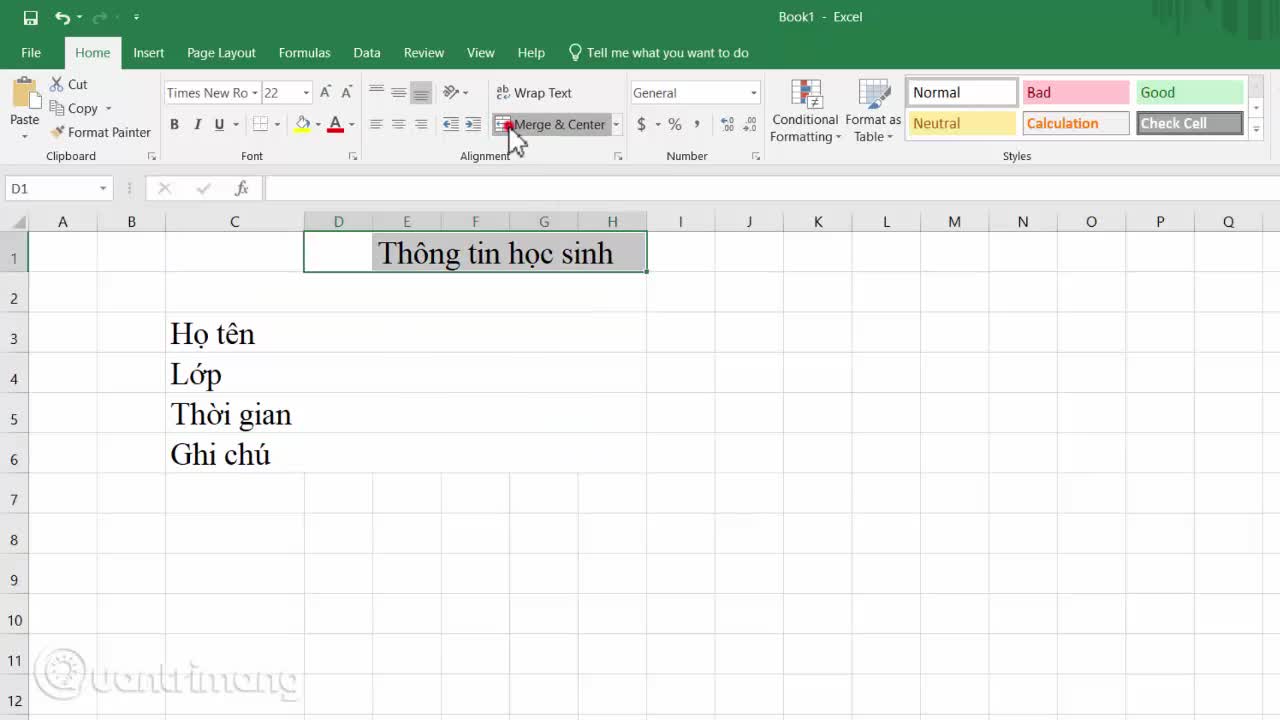Apply the Calculation cell style
Viewport: 1280px width, 720px height.
(x=1076, y=123)
